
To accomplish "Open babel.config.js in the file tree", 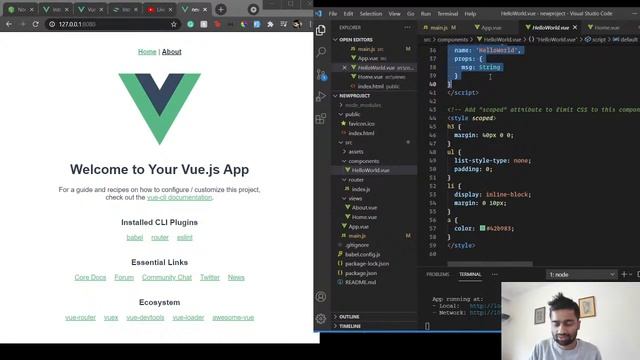I will (362, 254).
